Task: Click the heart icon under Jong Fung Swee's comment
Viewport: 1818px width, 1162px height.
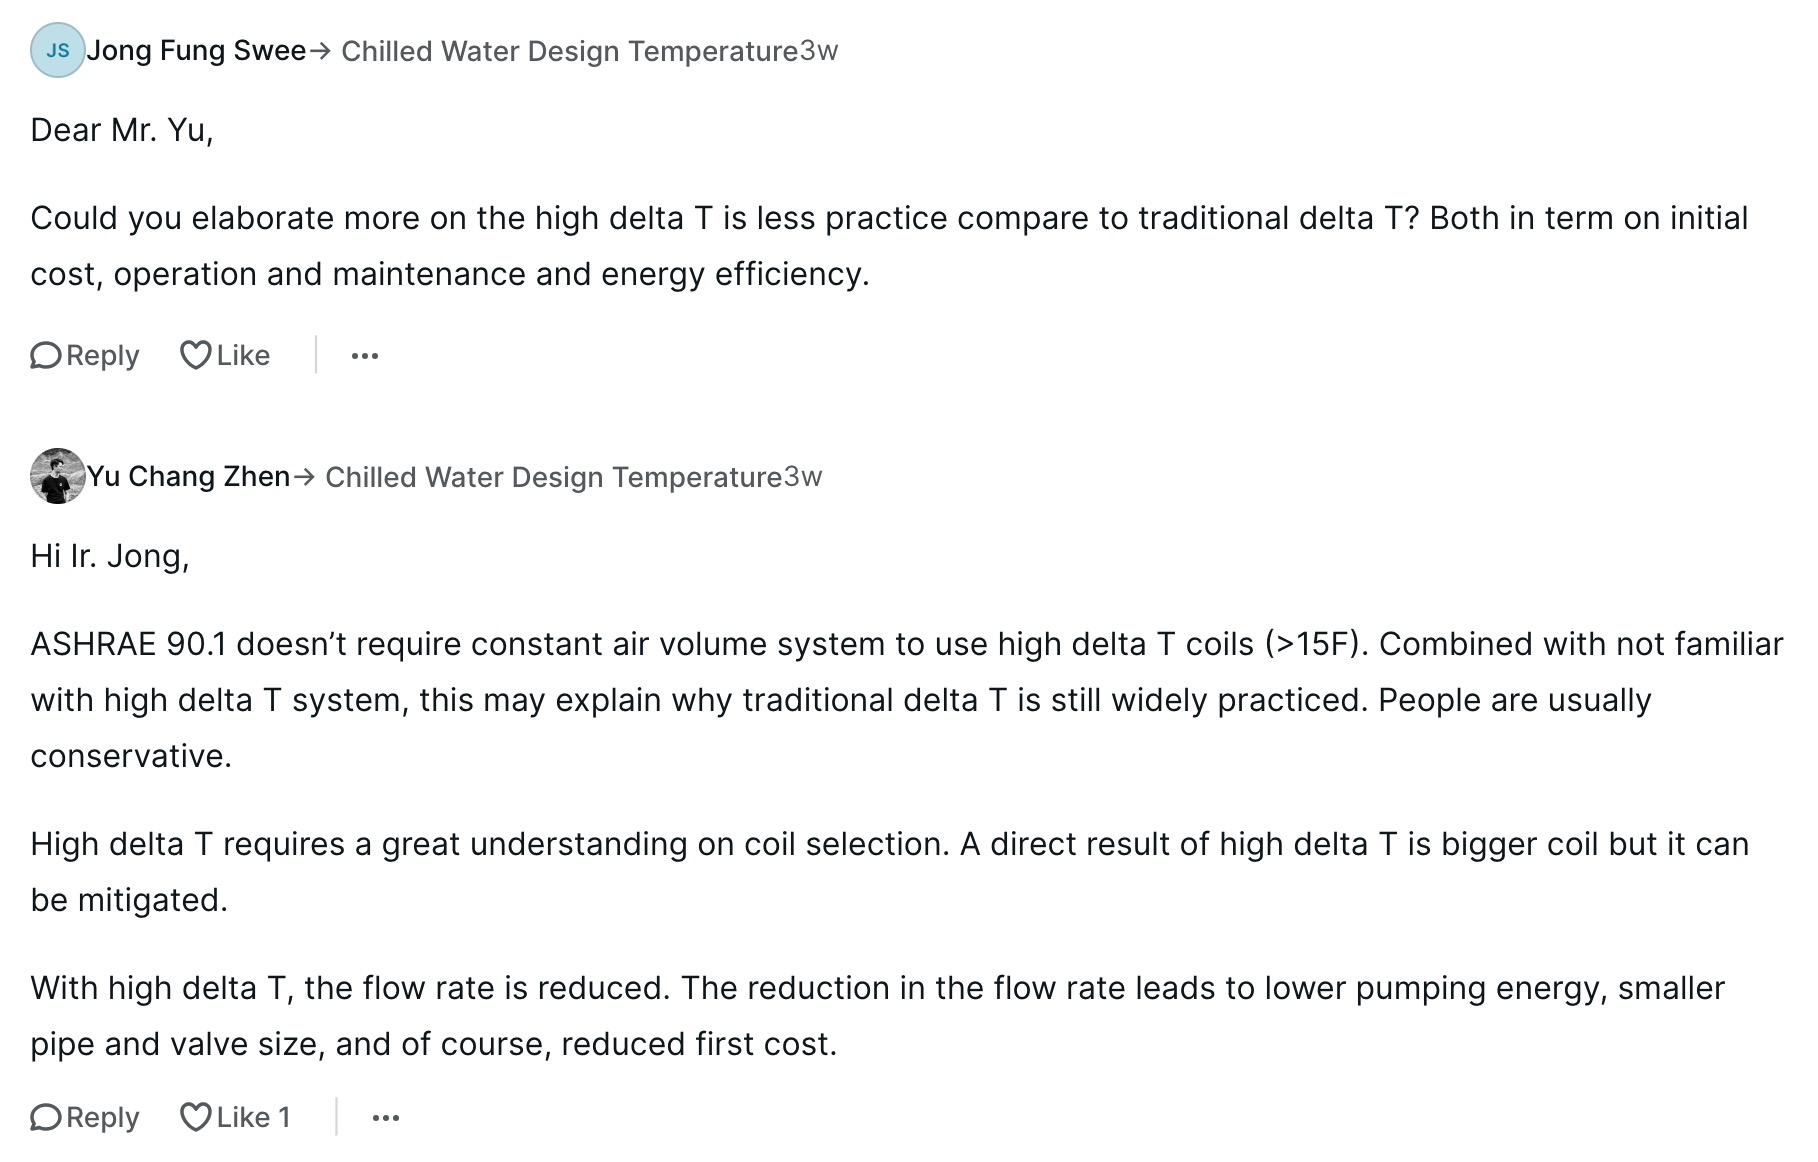Action: click(x=197, y=354)
